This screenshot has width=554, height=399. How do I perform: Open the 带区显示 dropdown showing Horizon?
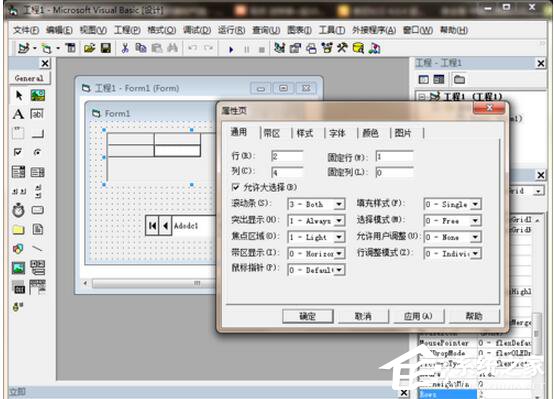338,253
